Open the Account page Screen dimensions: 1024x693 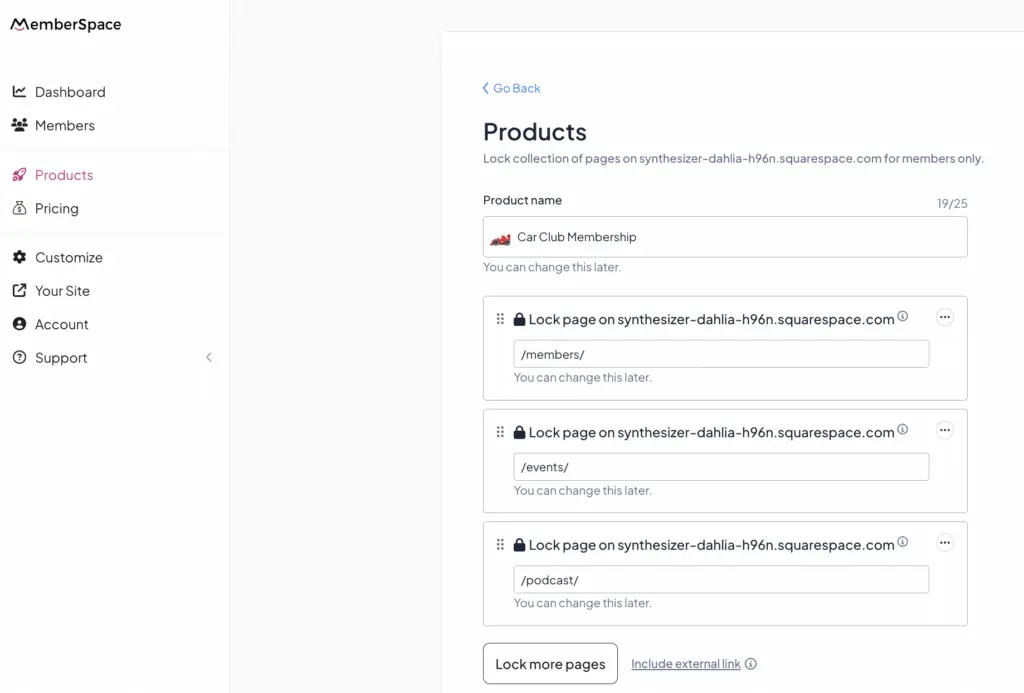point(61,324)
